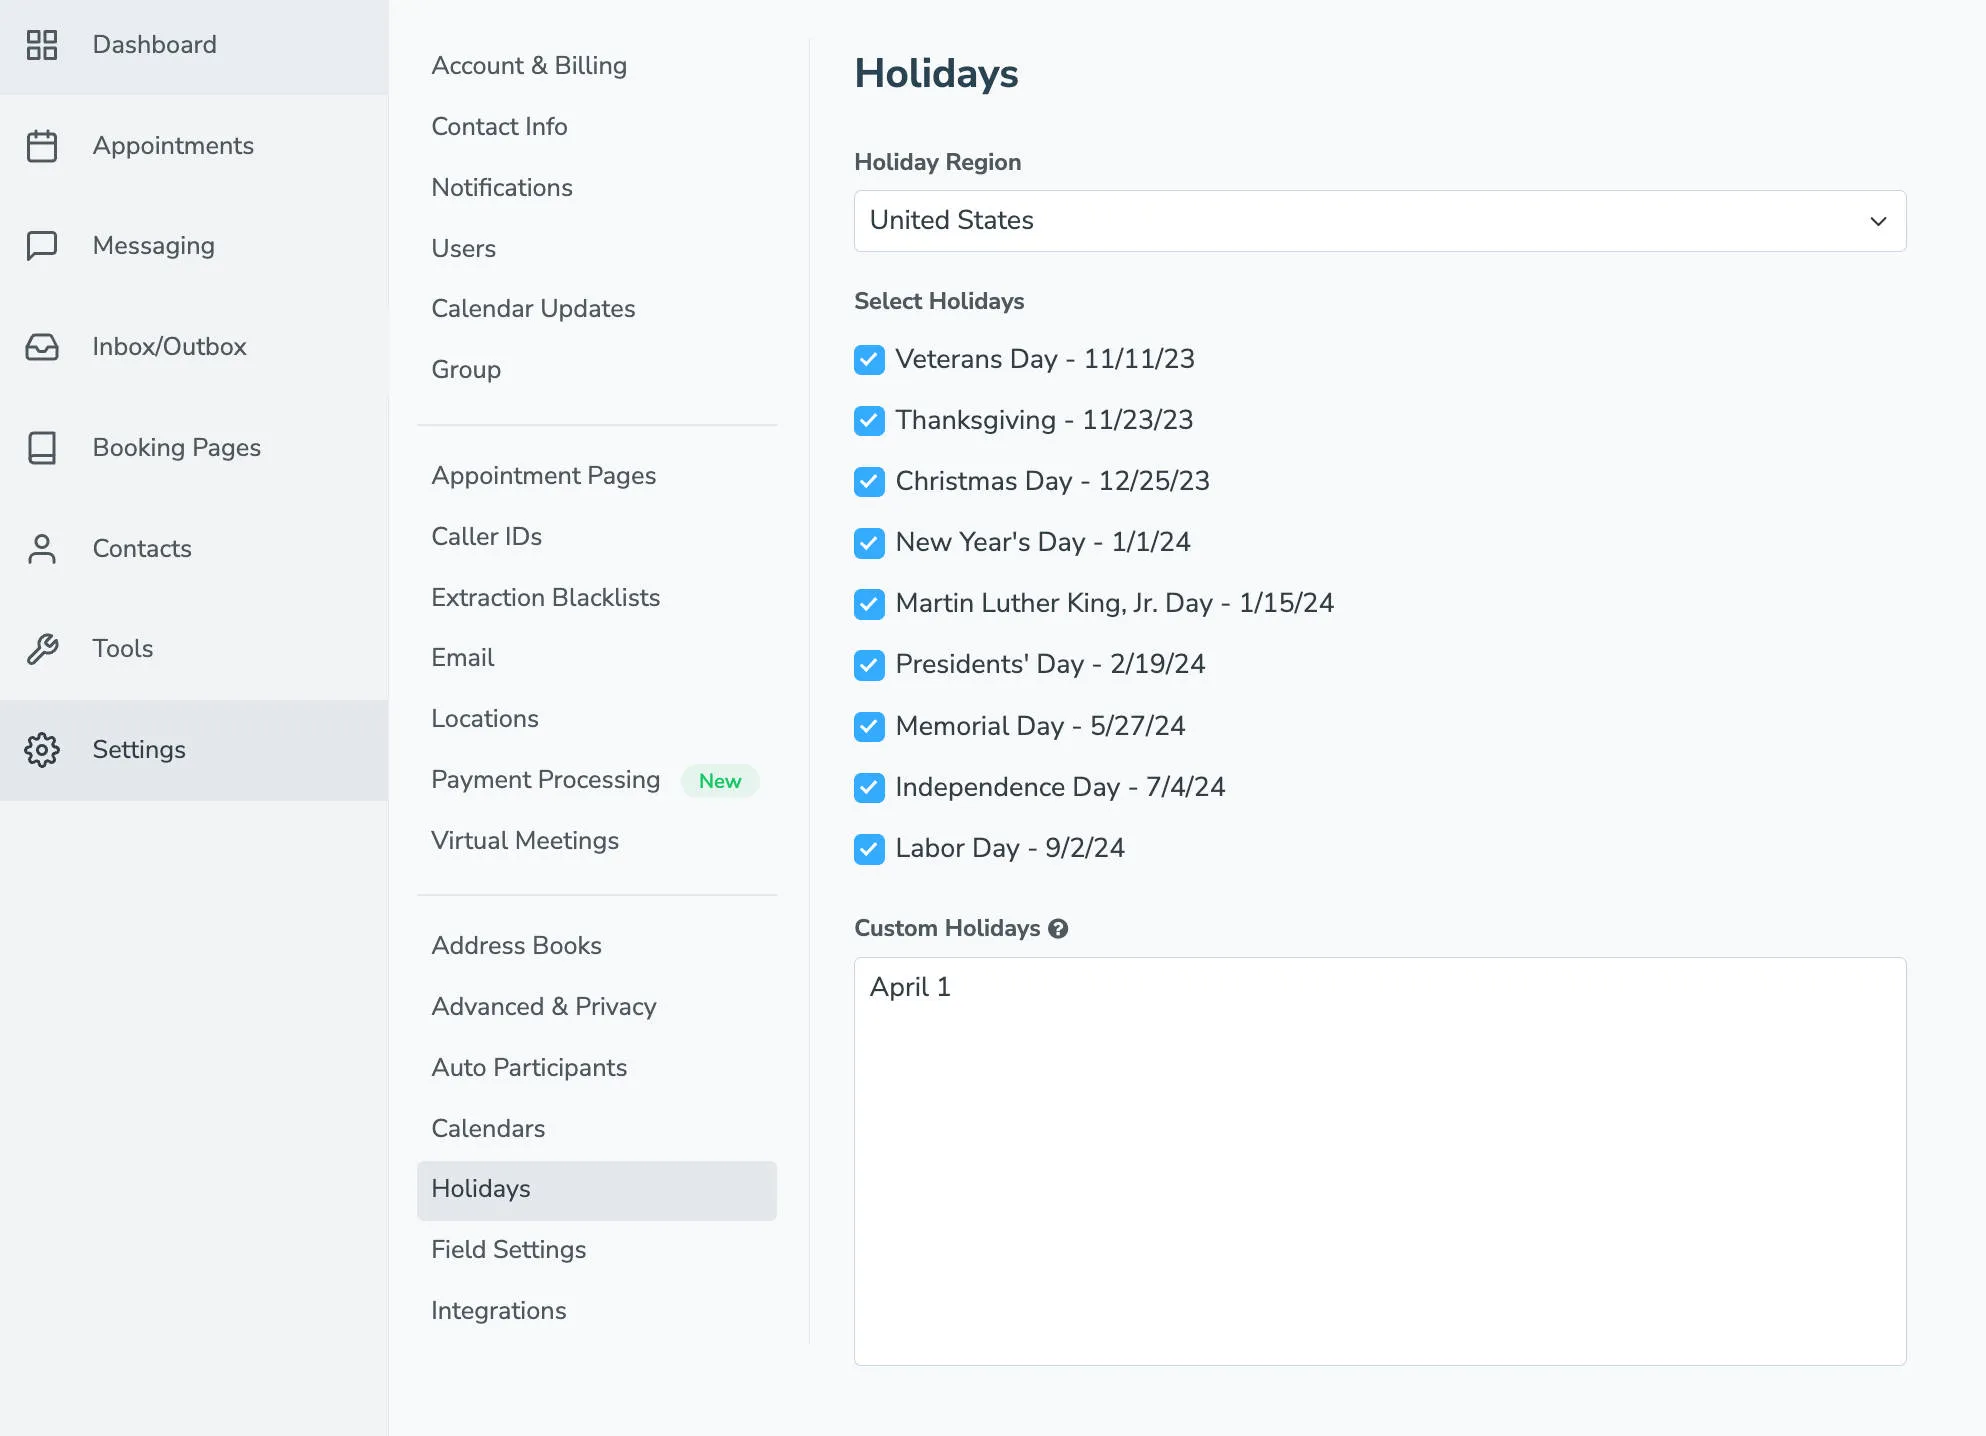Open the Contacts person icon
Viewport: 1986px width, 1436px height.
(x=42, y=549)
